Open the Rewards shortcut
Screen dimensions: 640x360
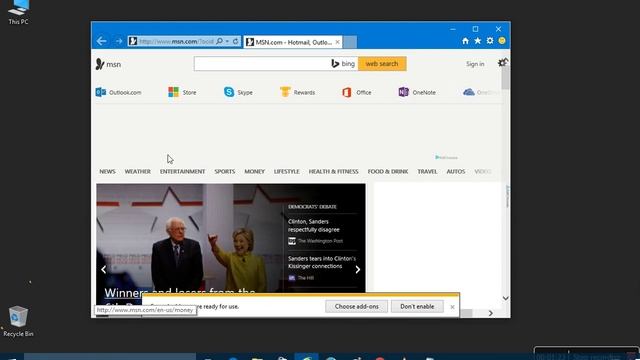(298, 93)
